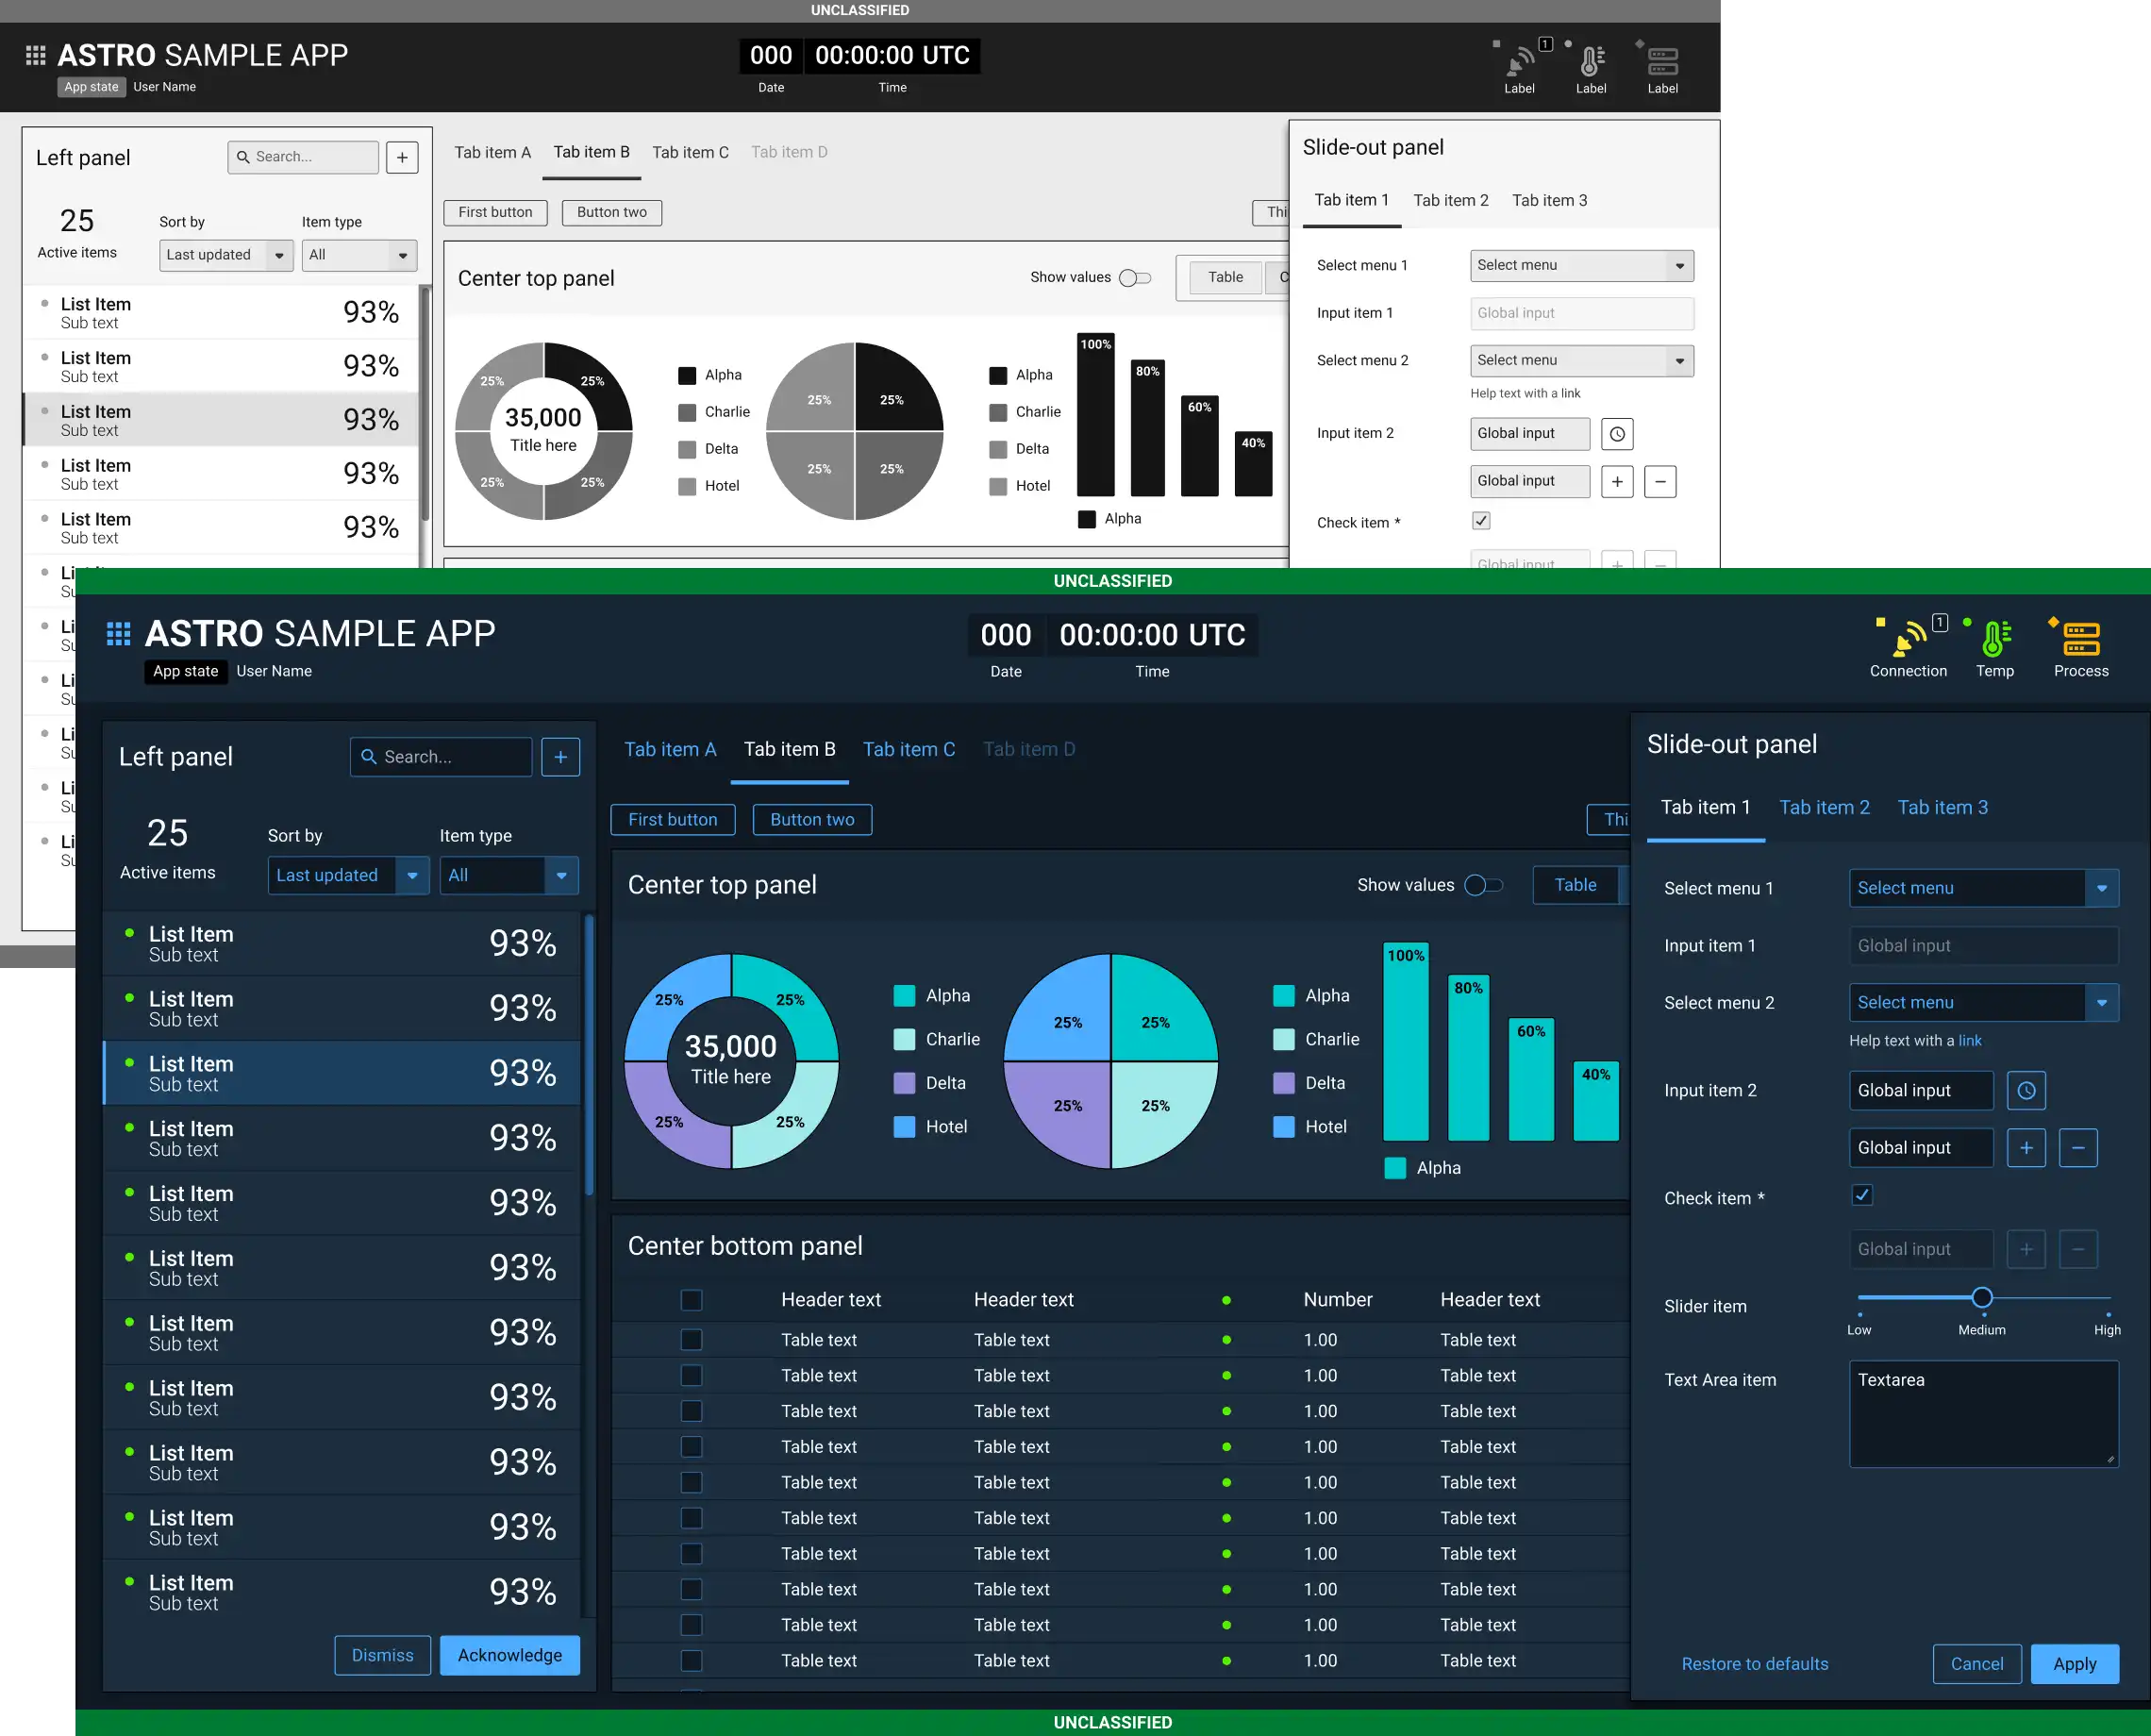Enable the Check item checkbox

point(1862,1195)
